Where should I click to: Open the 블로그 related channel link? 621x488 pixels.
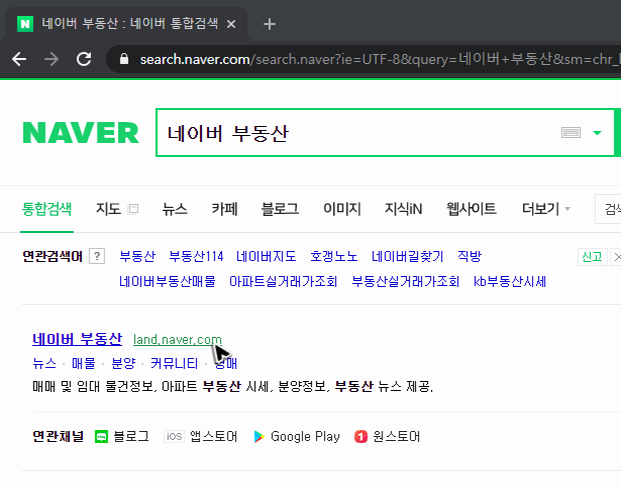pos(131,437)
